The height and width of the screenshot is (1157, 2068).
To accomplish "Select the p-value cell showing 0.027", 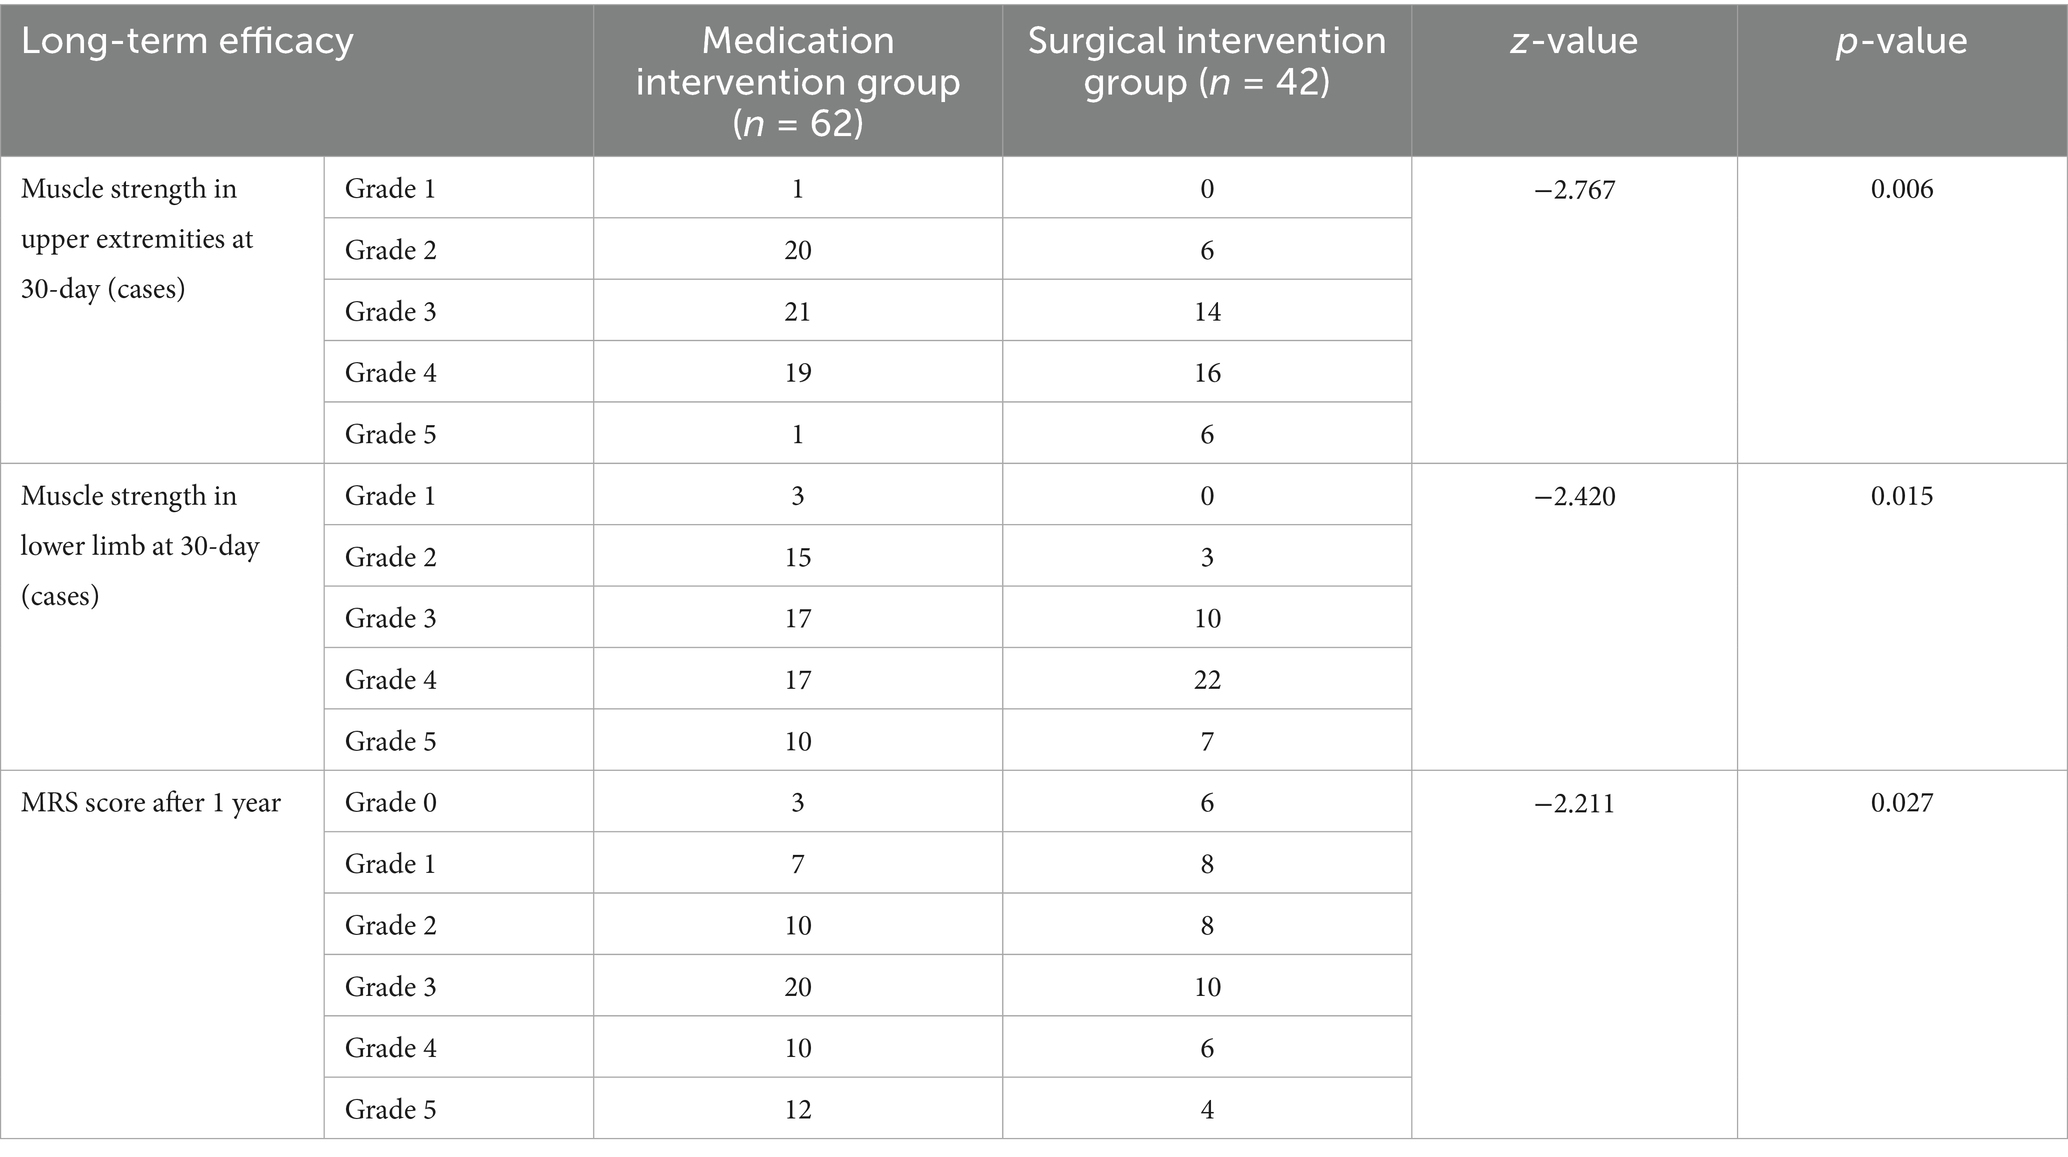I will [x=1901, y=804].
